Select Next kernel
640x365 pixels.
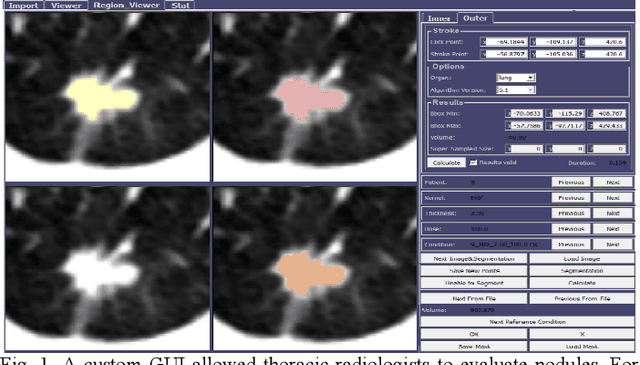click(x=613, y=198)
